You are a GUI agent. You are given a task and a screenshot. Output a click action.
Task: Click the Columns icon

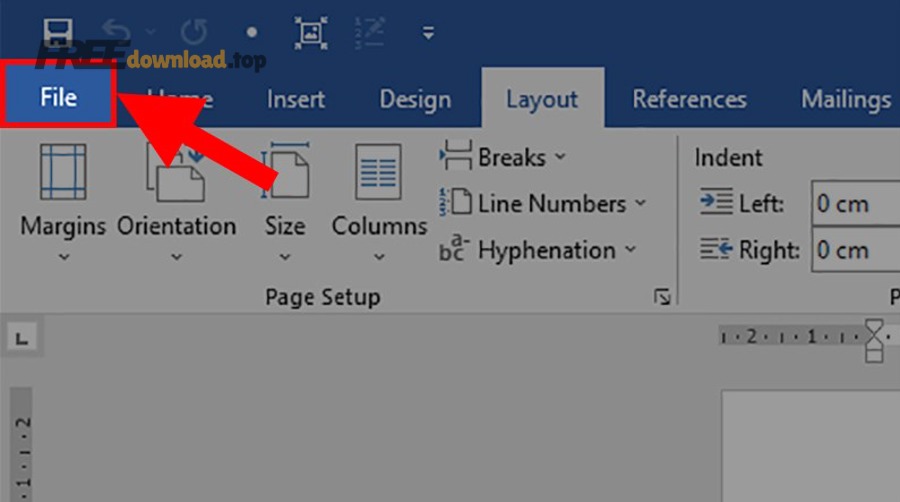click(x=378, y=172)
